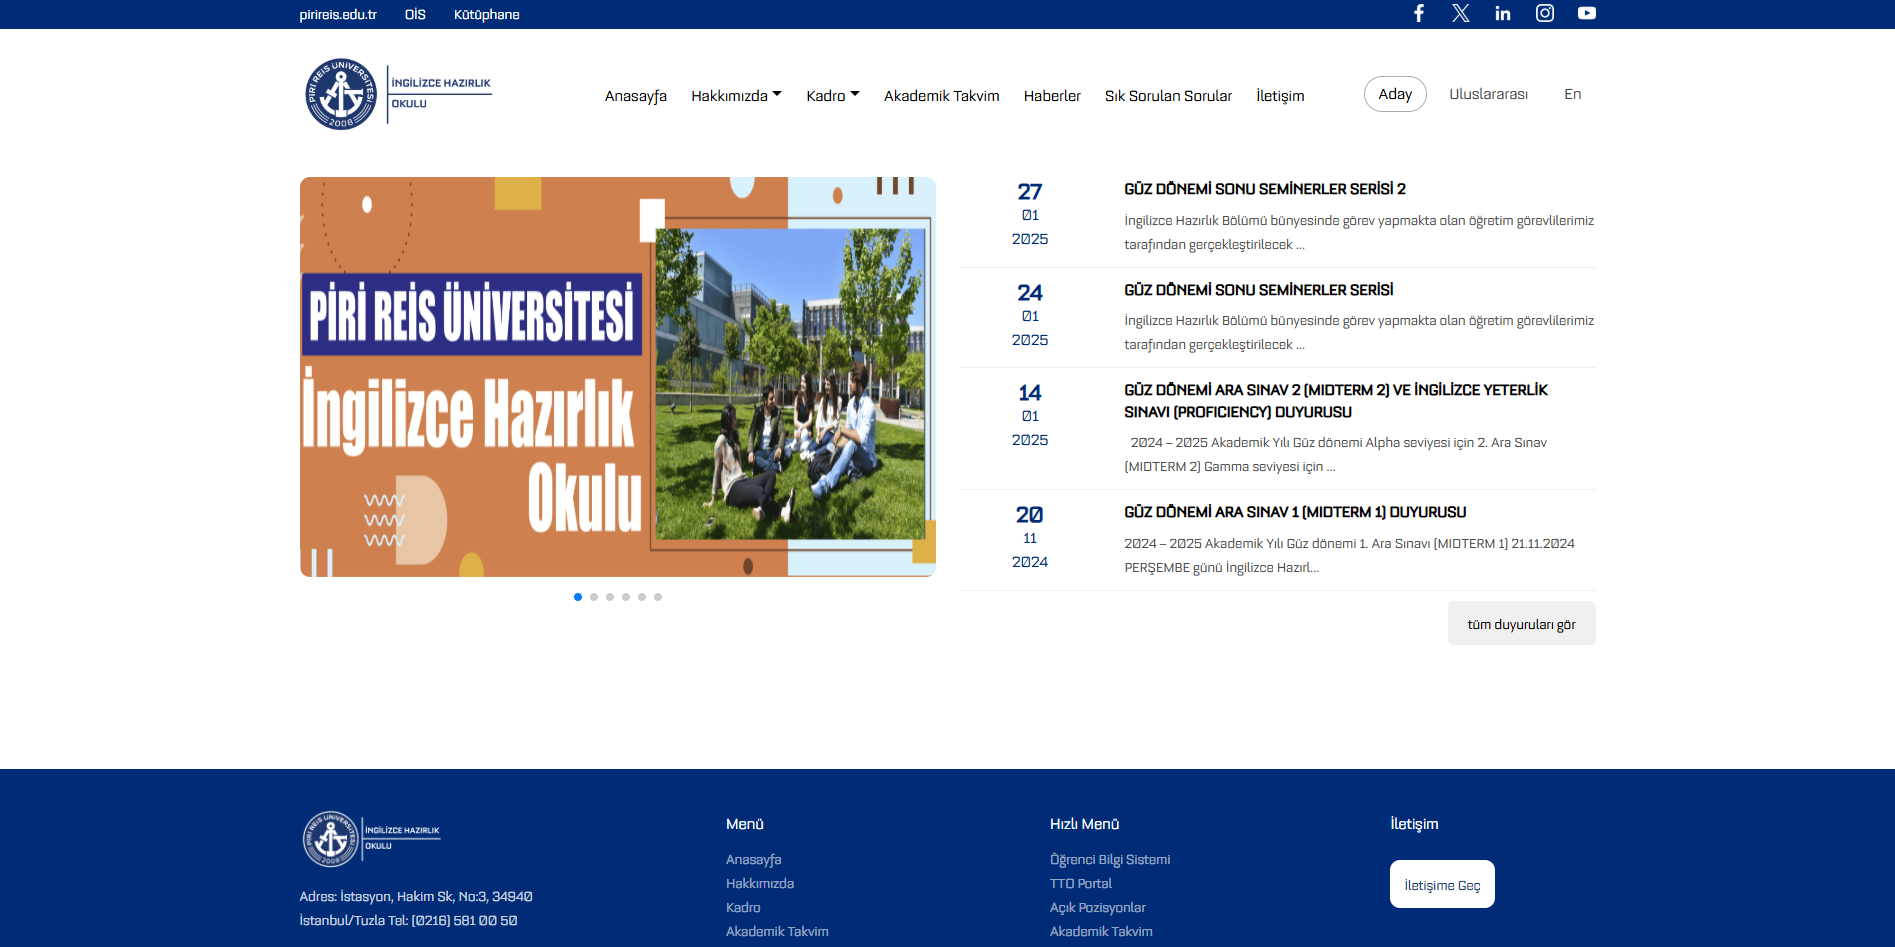Open Açık Pozisyonlar footer link
The image size is (1895, 947).
1098,908
